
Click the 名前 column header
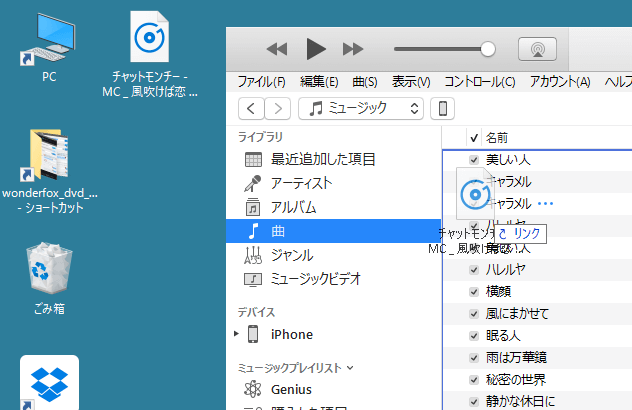(x=497, y=138)
